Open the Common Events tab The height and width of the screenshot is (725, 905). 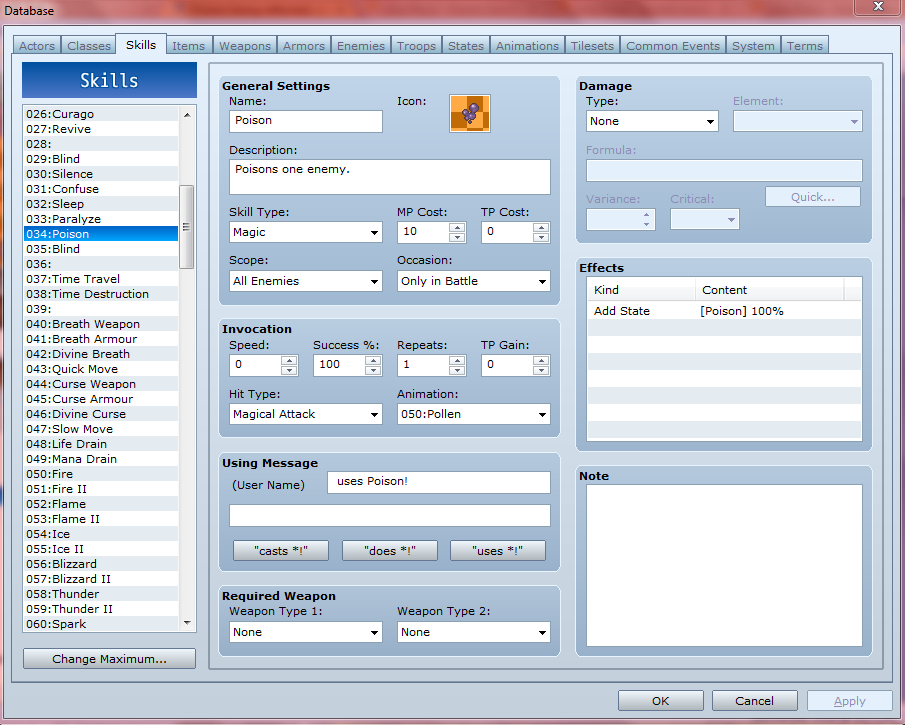pos(672,46)
